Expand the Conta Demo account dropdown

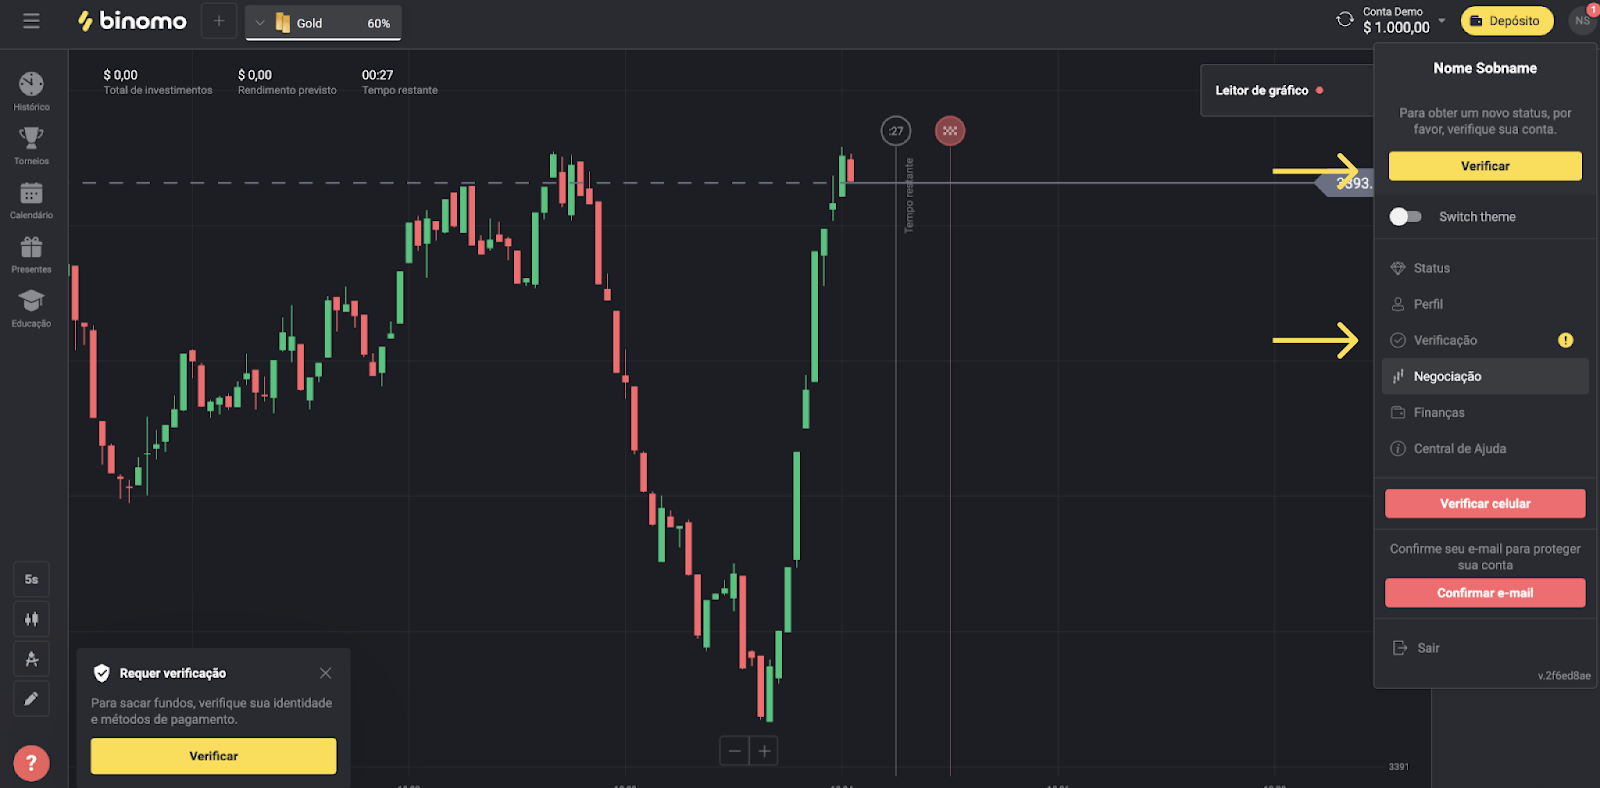point(1441,20)
